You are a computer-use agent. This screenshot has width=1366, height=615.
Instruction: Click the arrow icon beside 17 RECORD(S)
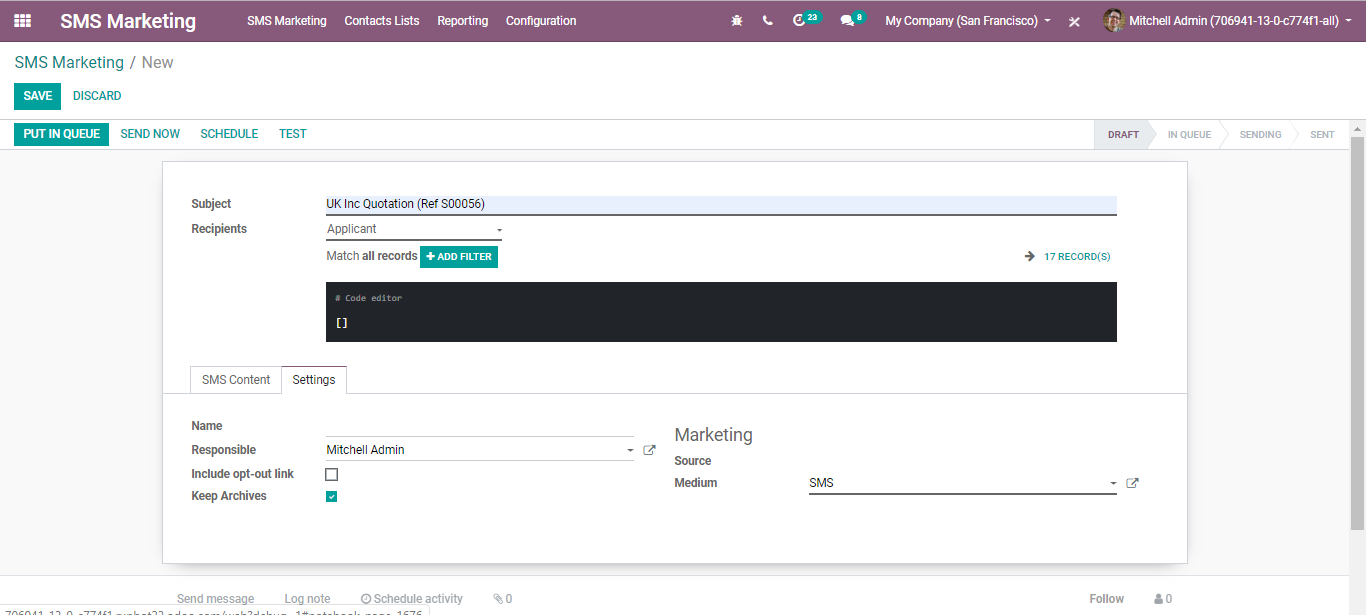point(1030,257)
